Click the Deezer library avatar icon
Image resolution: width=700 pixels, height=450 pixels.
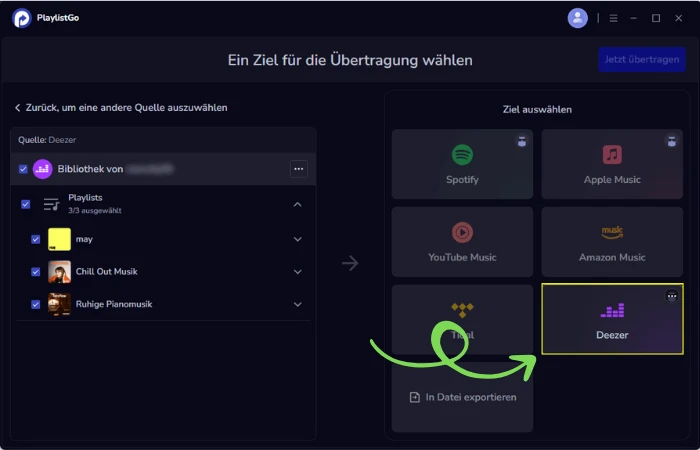(42, 169)
